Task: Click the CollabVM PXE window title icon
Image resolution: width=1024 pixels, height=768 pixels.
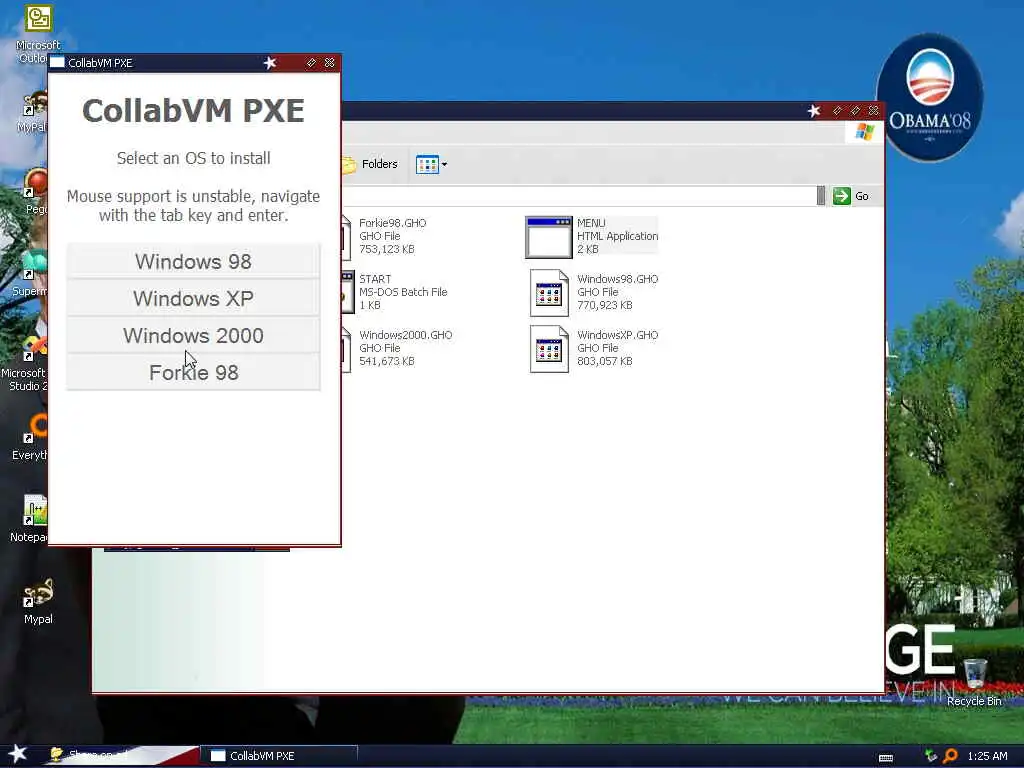Action: (57, 63)
